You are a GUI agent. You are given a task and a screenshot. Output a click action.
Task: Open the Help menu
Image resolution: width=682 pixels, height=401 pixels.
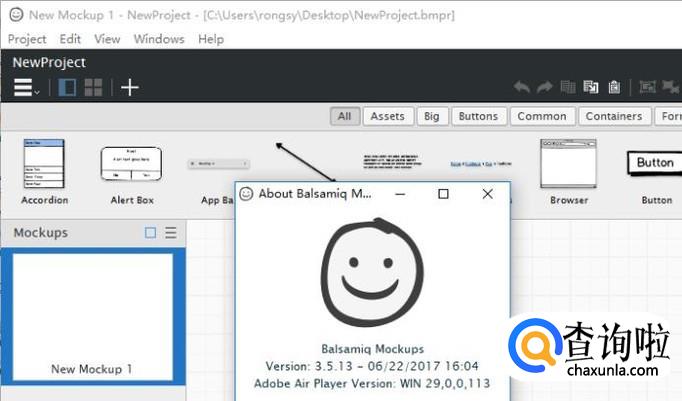[x=211, y=39]
